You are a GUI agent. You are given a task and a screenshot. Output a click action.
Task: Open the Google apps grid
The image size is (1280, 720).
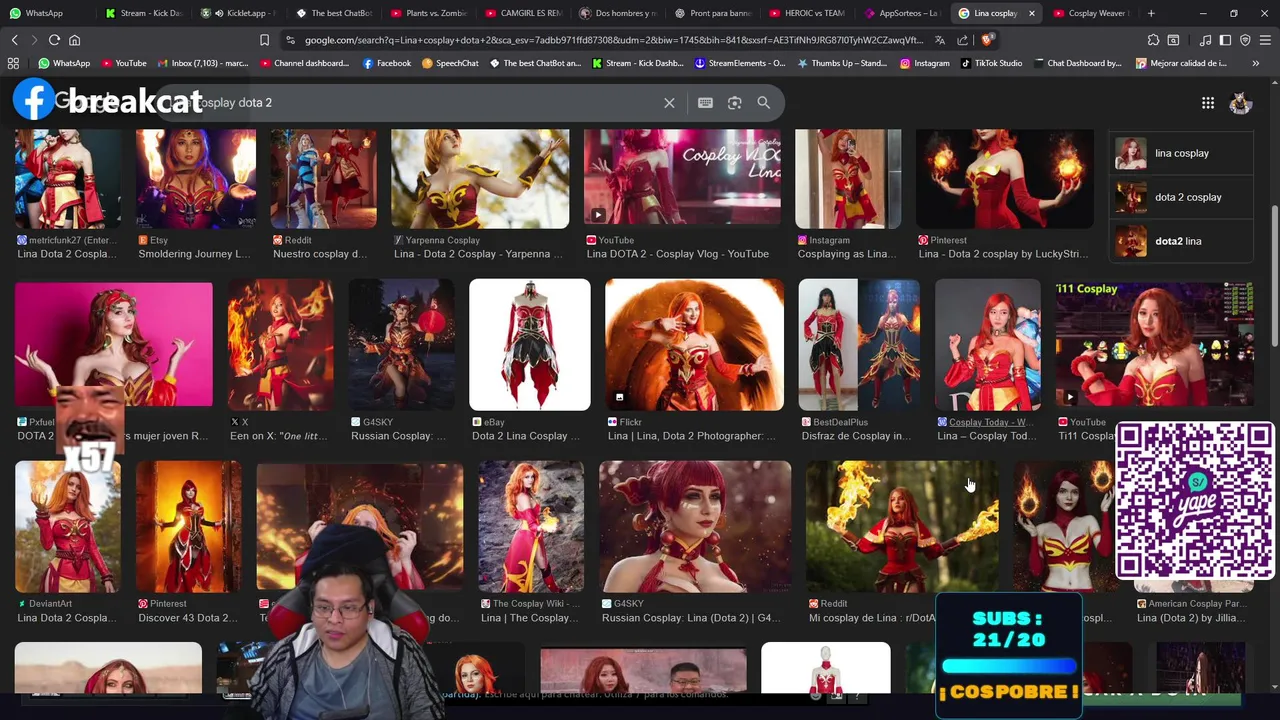pyautogui.click(x=1208, y=103)
